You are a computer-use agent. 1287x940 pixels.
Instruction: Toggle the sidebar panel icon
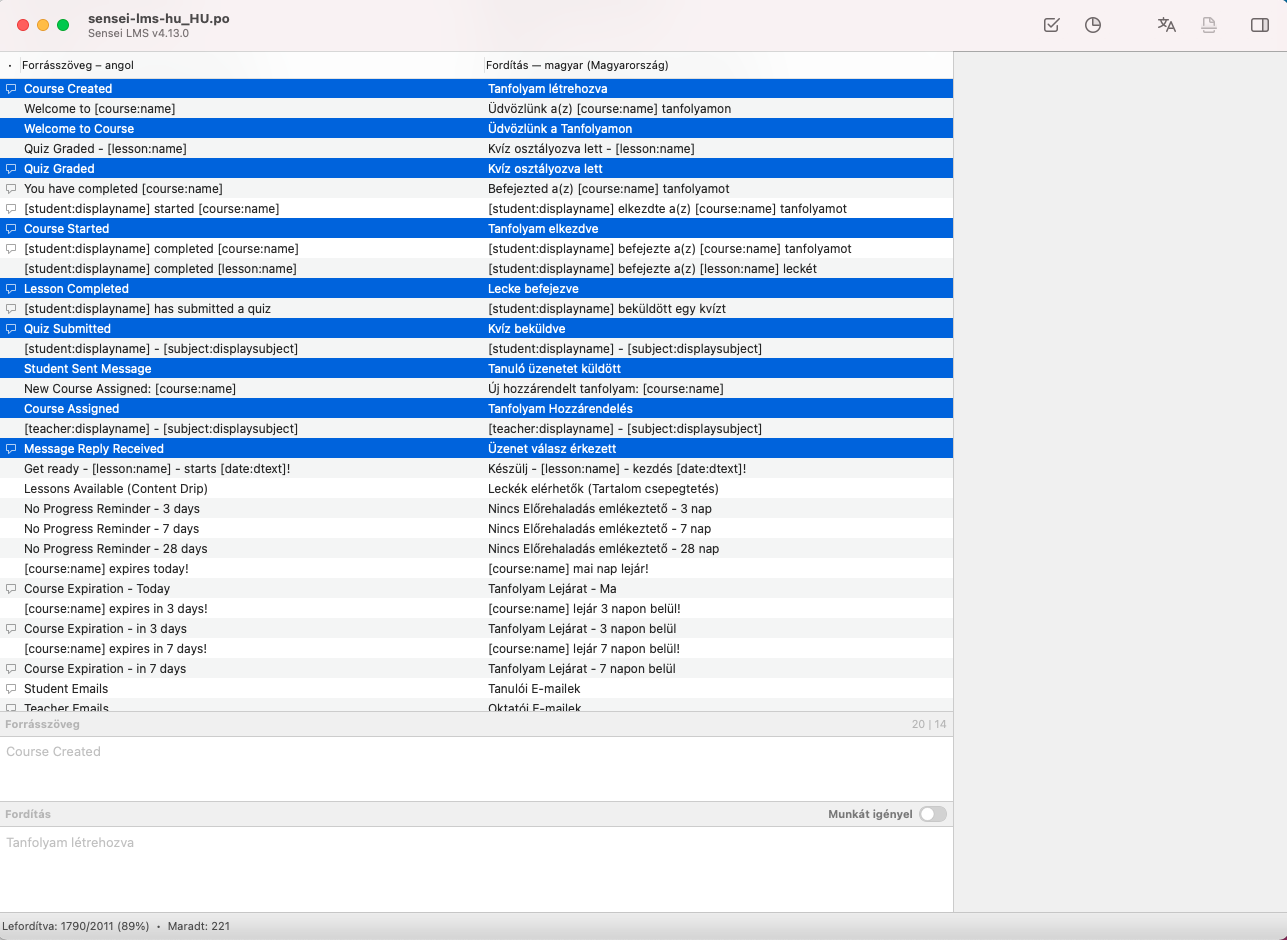[1260, 25]
